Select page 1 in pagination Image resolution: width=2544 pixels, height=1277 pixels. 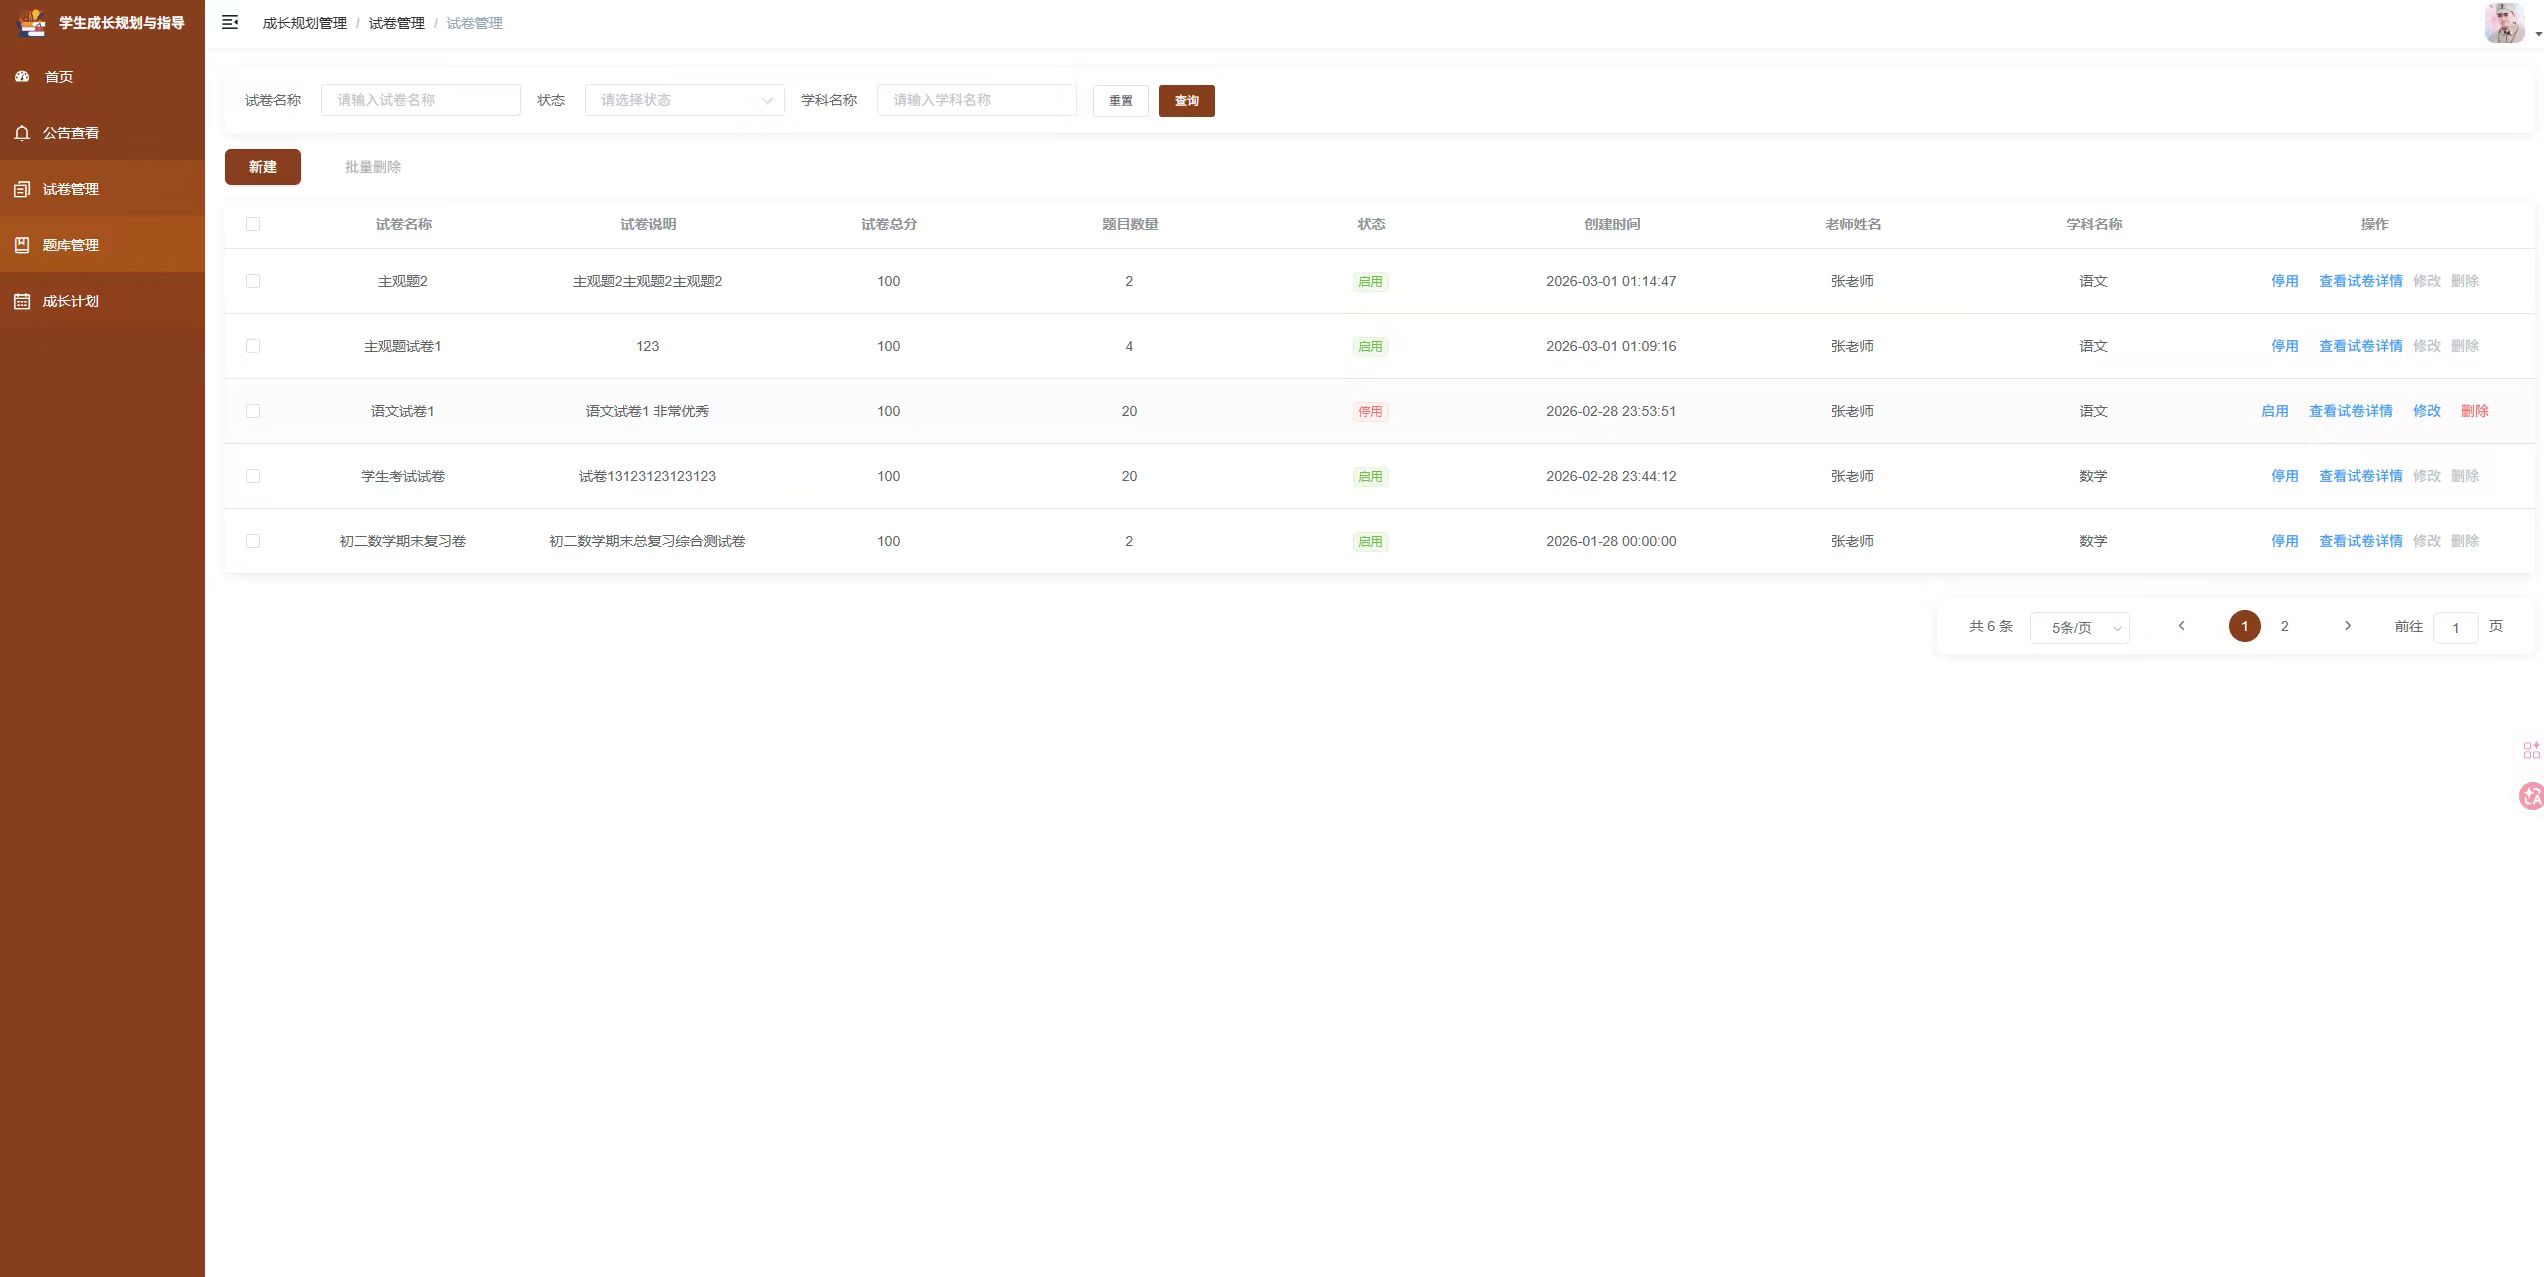point(2244,626)
